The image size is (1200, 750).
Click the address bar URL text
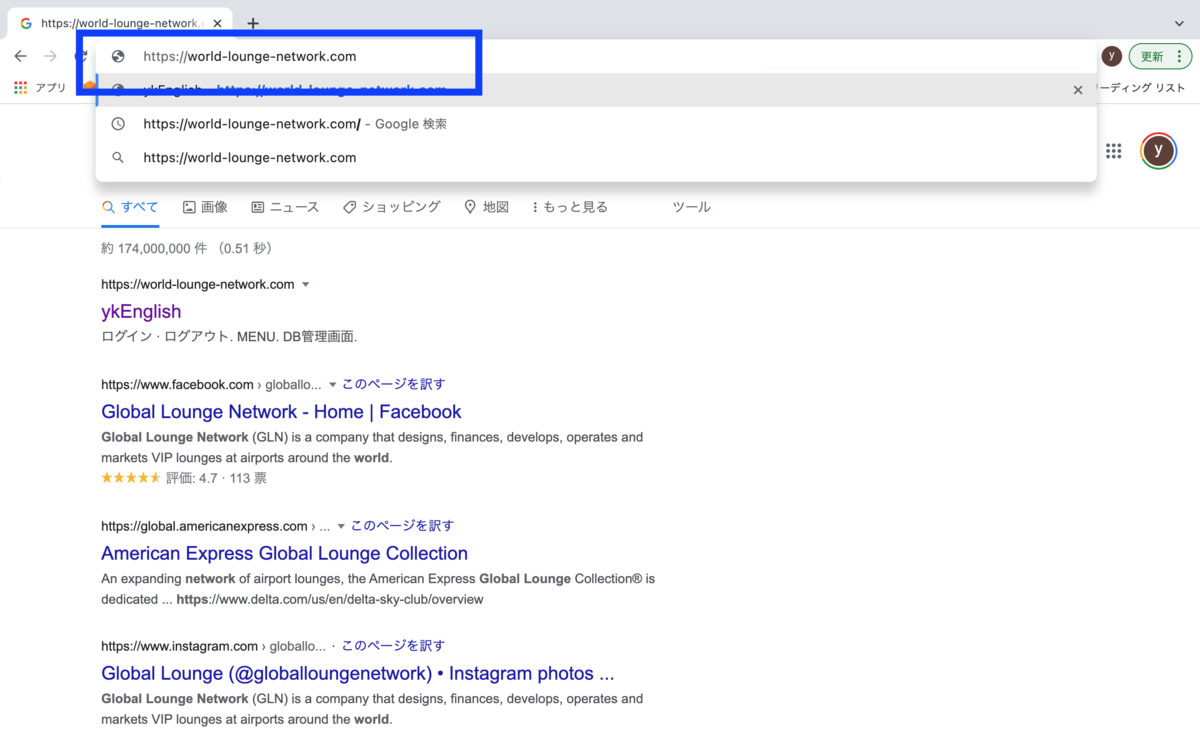(250, 56)
